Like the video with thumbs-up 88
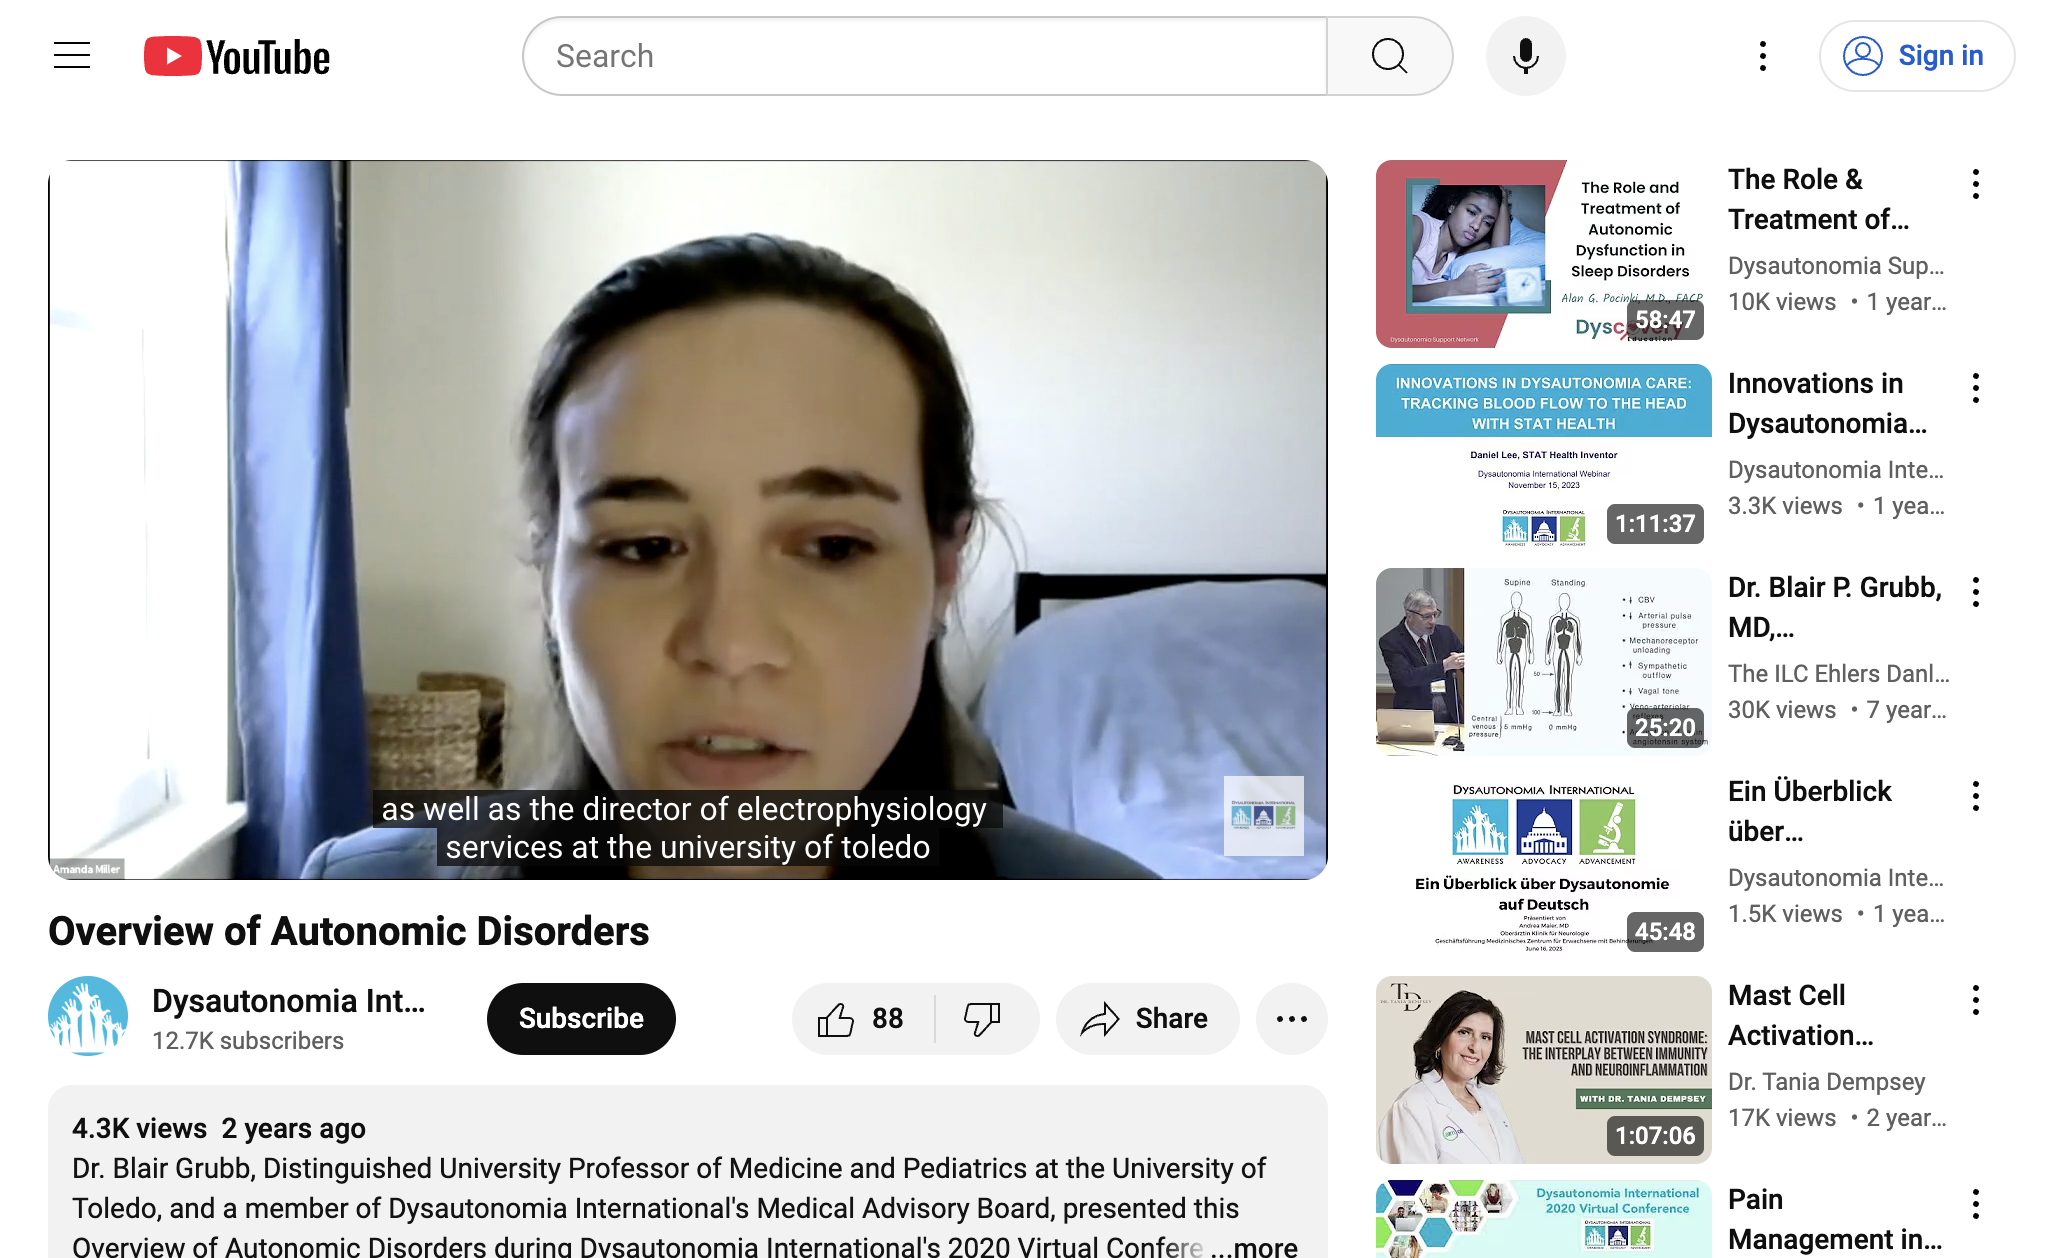 [862, 1019]
